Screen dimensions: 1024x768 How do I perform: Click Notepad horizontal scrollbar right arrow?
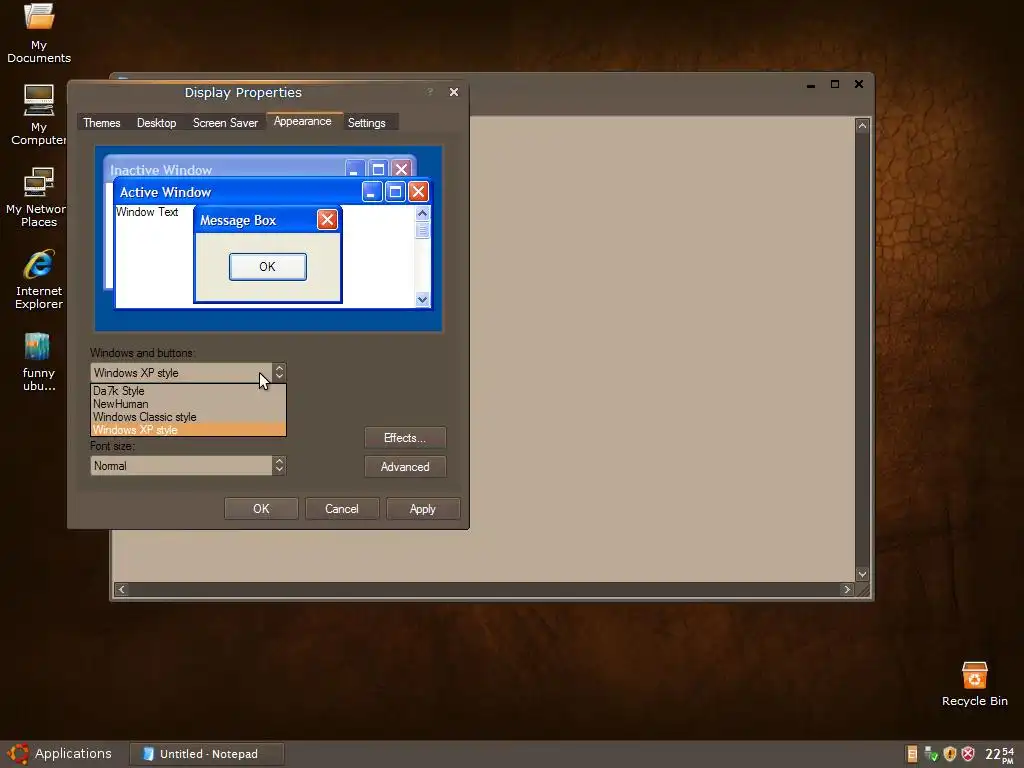[x=847, y=589]
